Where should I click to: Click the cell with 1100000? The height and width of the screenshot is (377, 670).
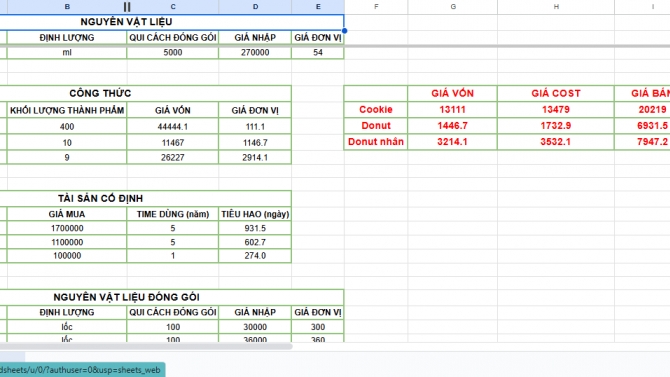67,242
